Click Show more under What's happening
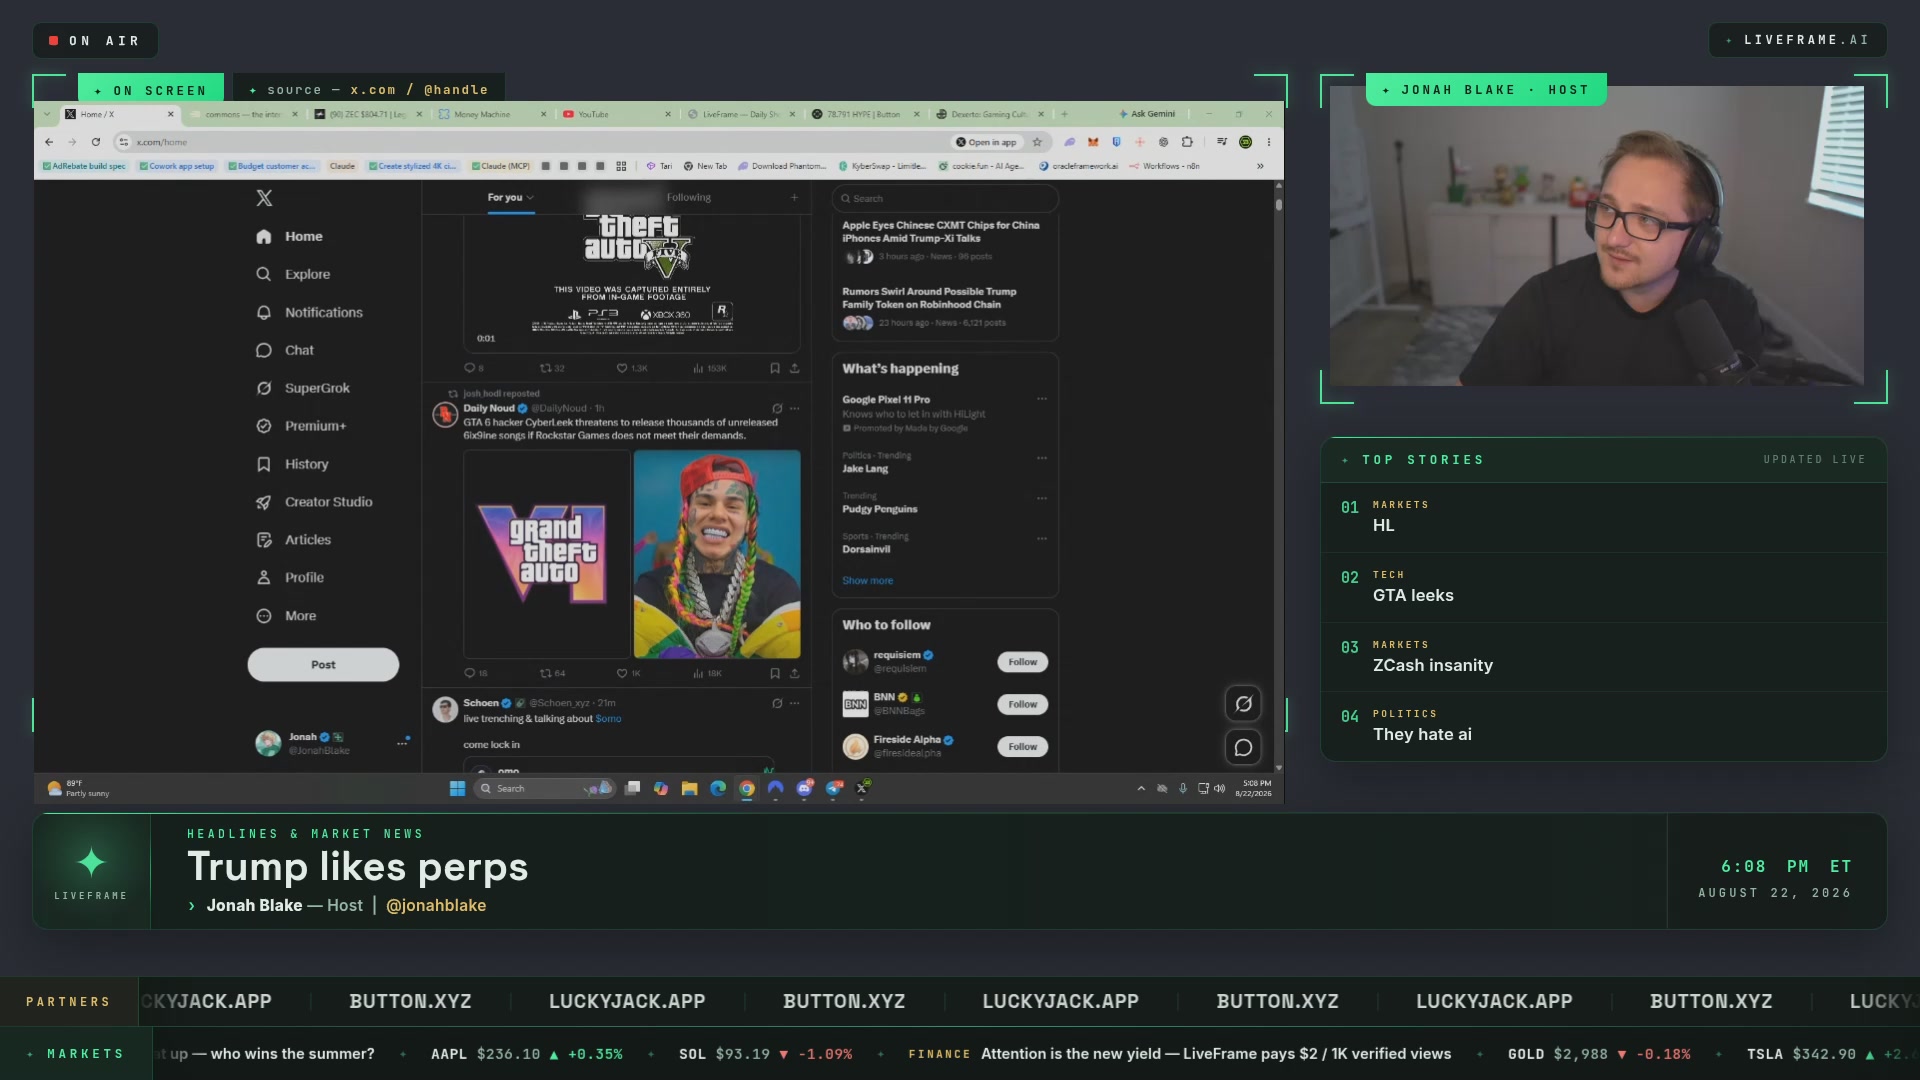The width and height of the screenshot is (1920, 1080). (867, 581)
